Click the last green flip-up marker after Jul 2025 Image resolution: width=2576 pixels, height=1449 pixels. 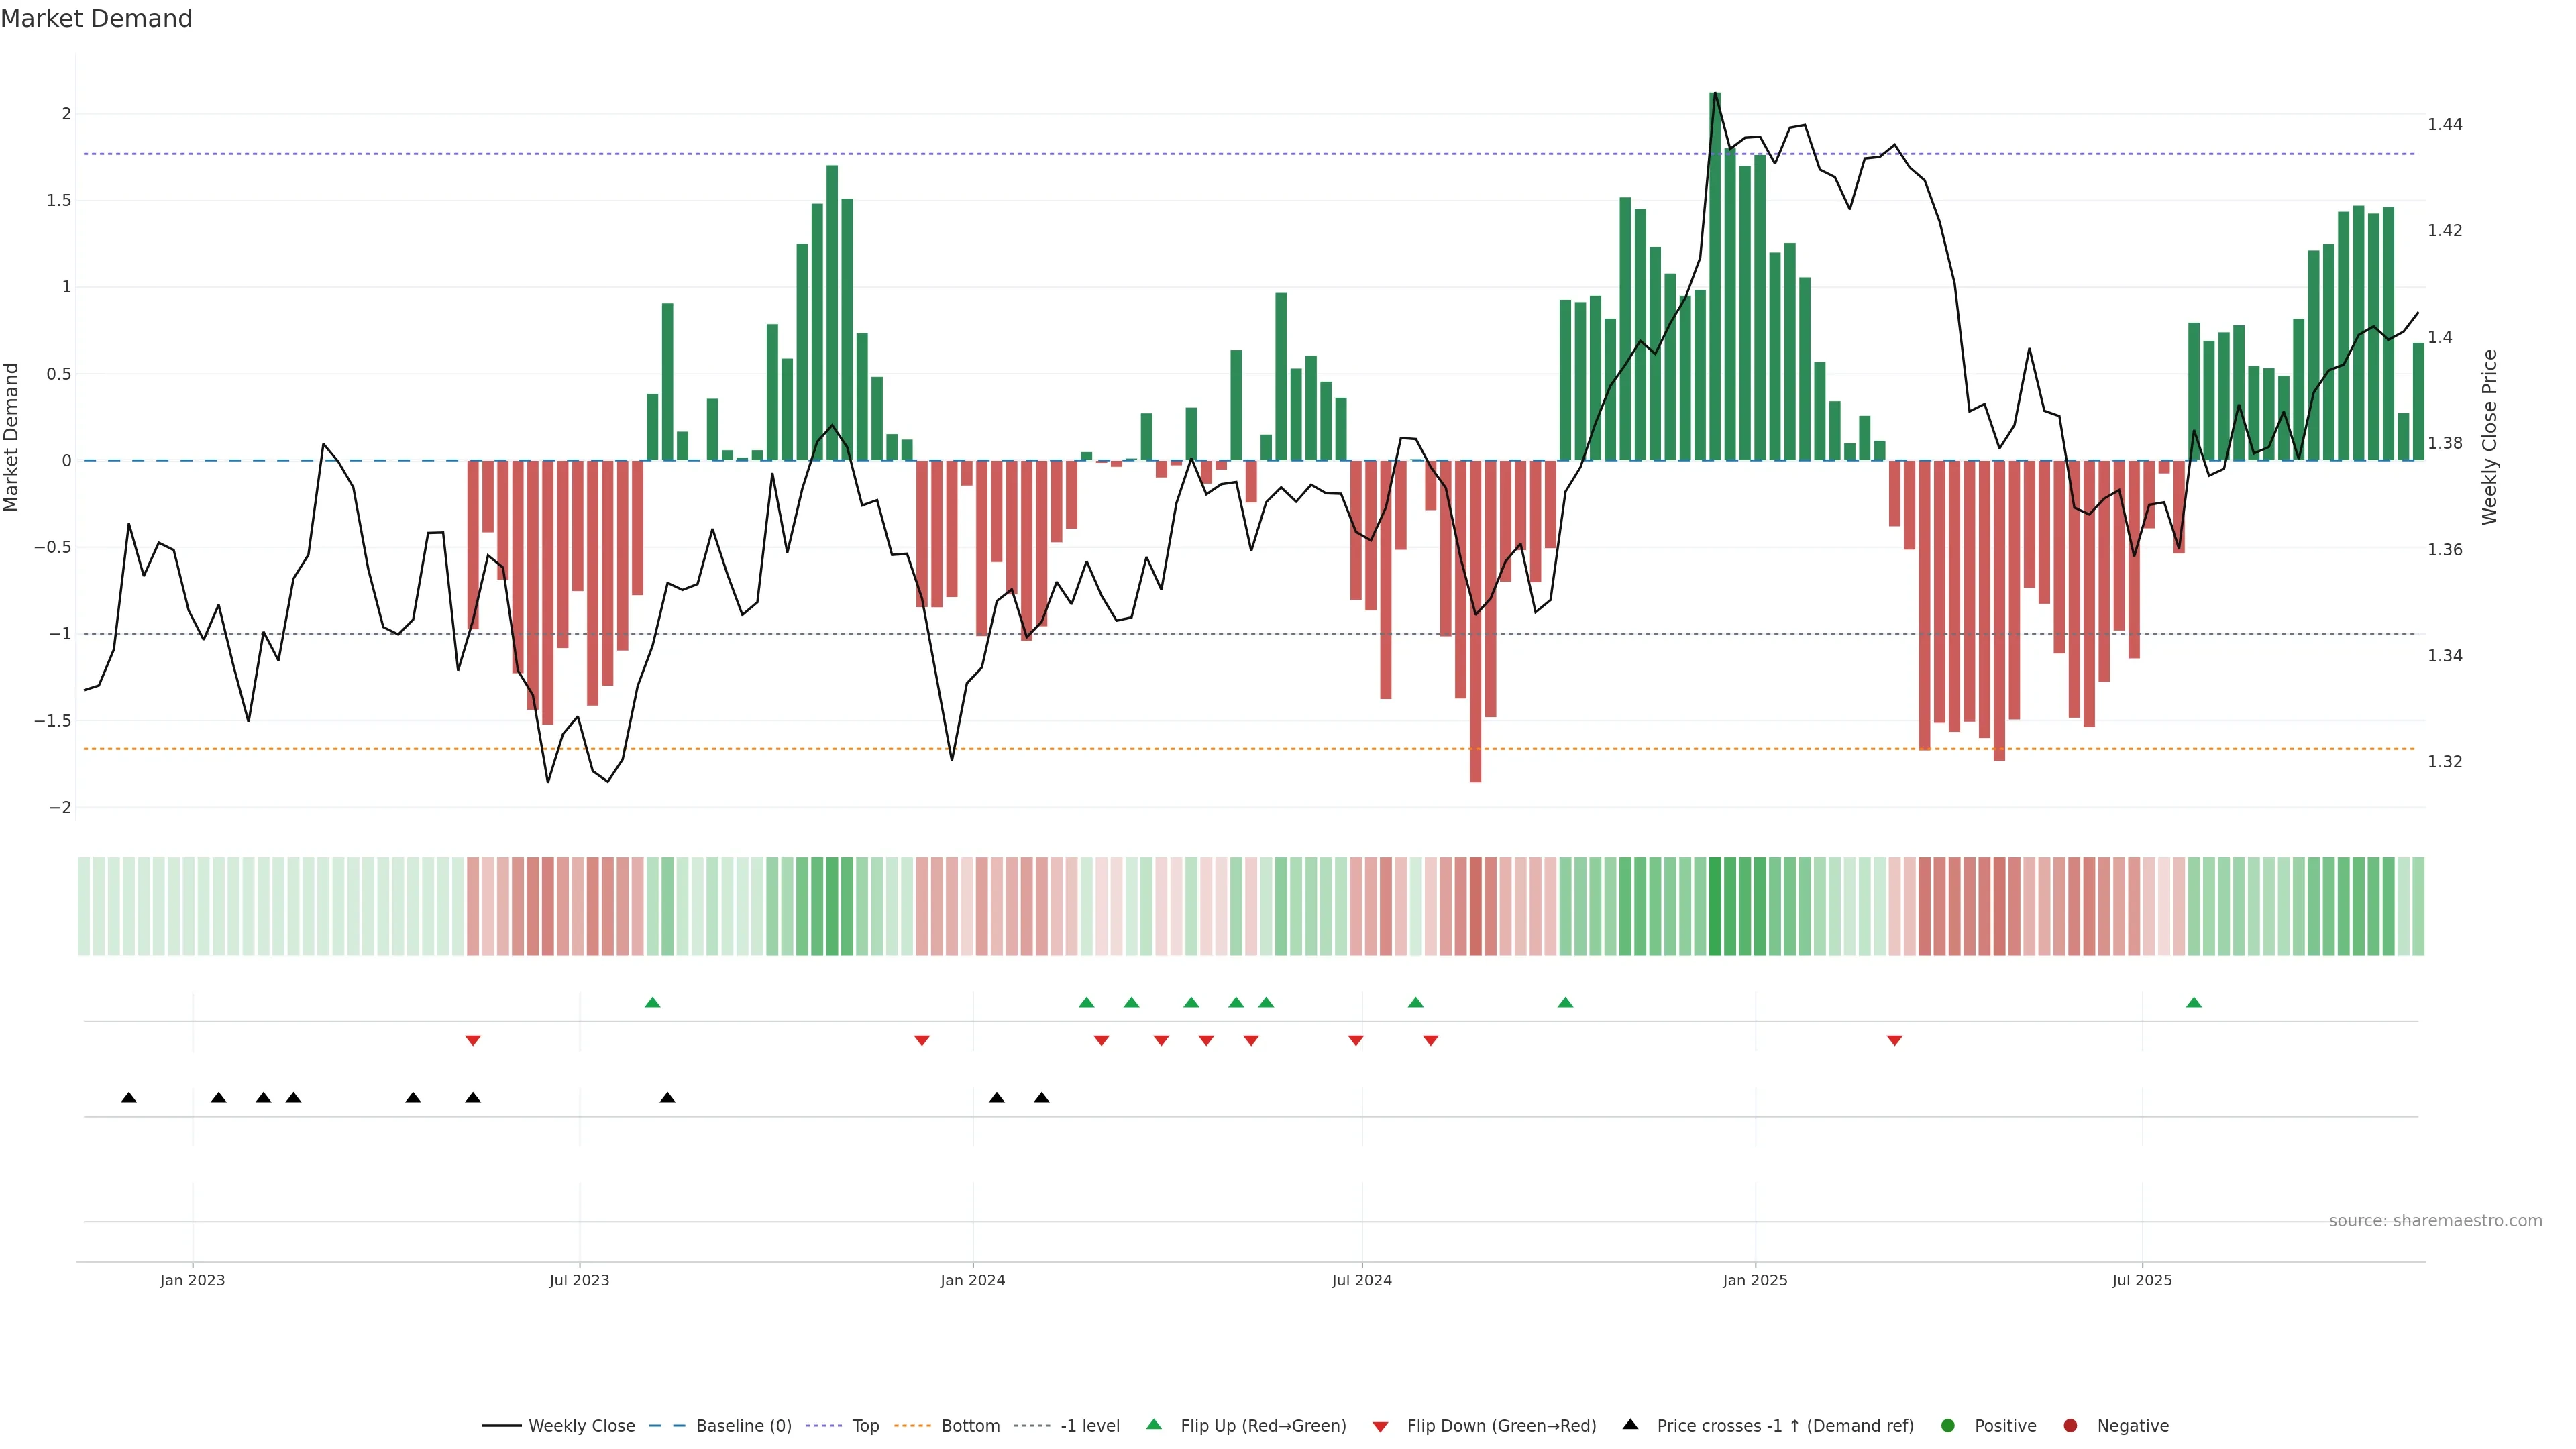click(2194, 1002)
